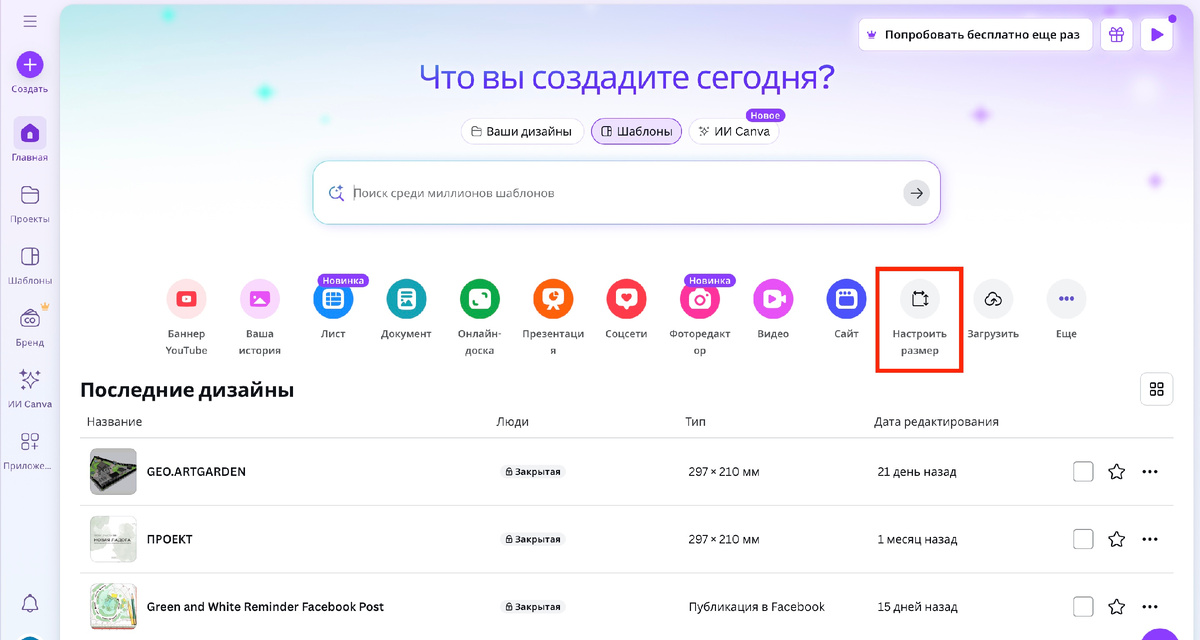This screenshot has width=1200, height=640.
Task: Sort by Дата редактирования column header
Action: click(x=936, y=422)
